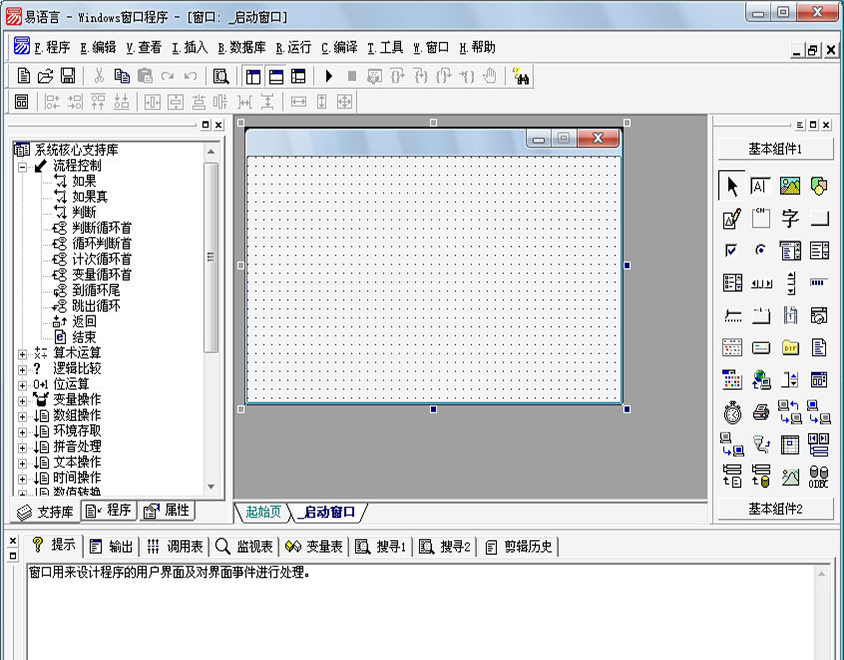Collapse the 流程控制 tree node
844x660 pixels.
point(22,167)
